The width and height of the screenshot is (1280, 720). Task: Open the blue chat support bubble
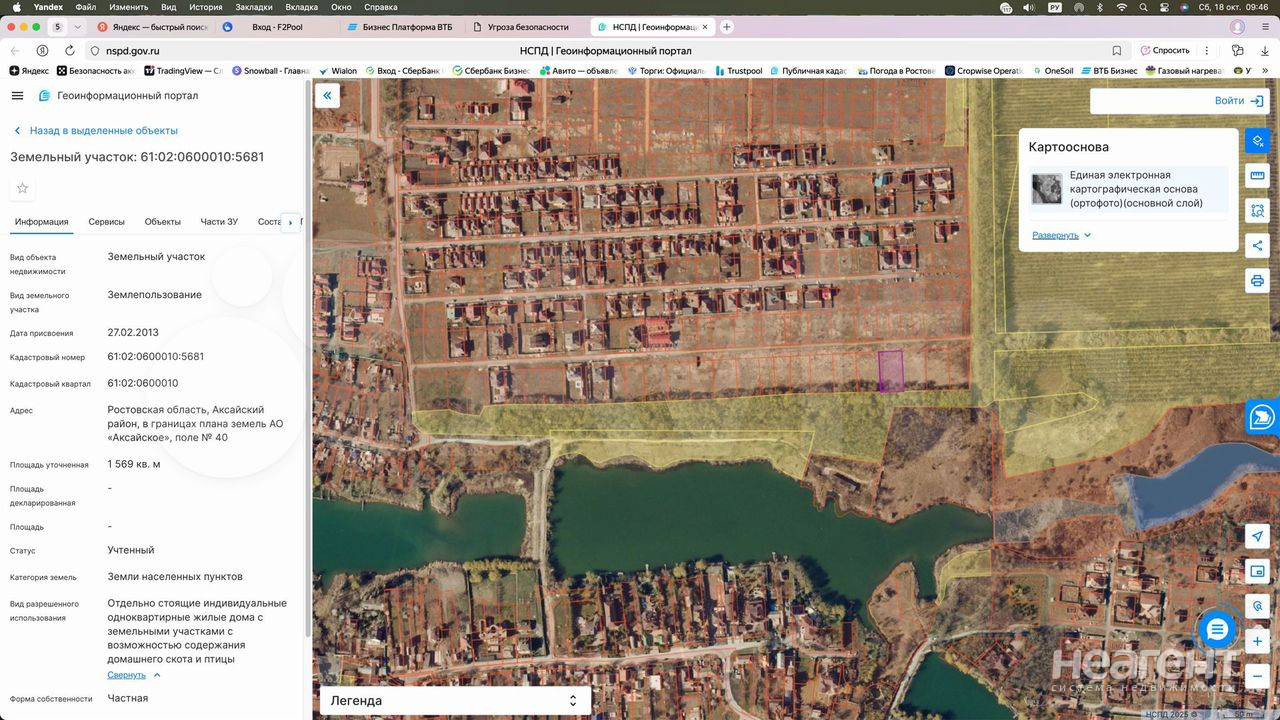coord(1217,630)
